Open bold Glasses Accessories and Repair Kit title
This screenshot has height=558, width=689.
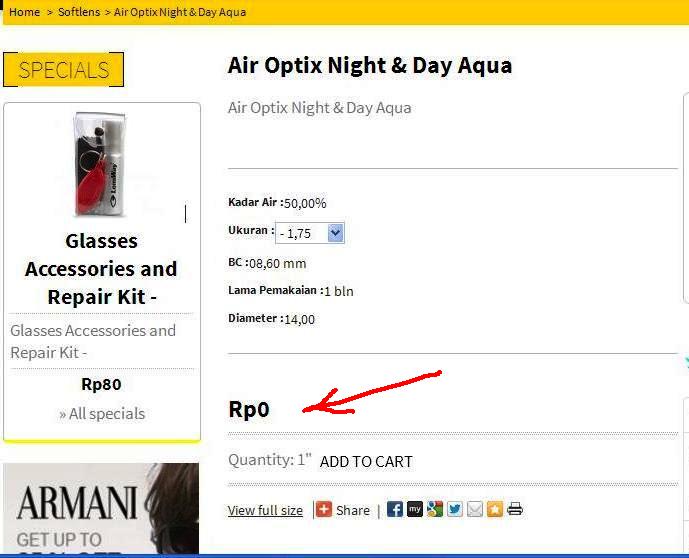102,269
